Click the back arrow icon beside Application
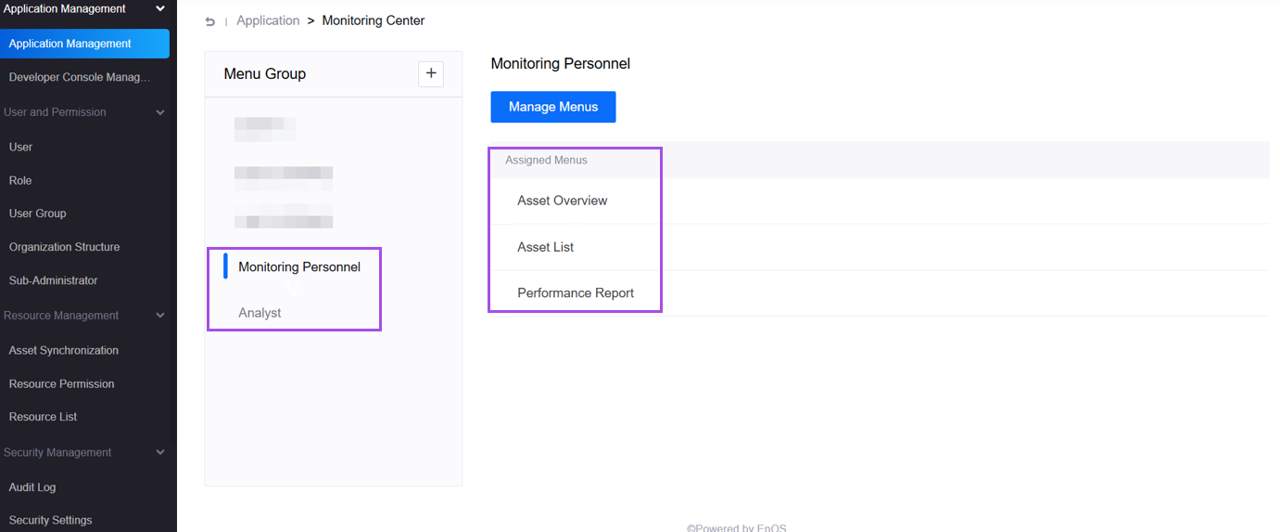The height and width of the screenshot is (532, 1280). click(x=210, y=21)
